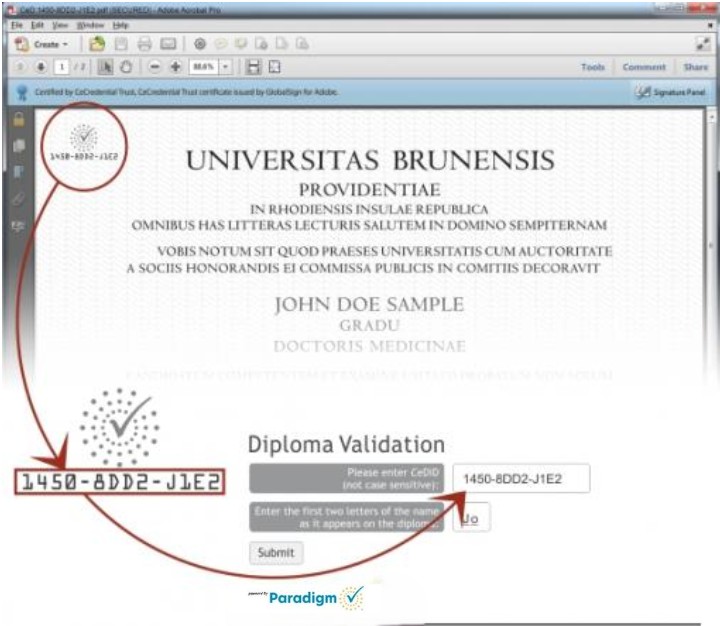Open the Tools pane

[593, 67]
